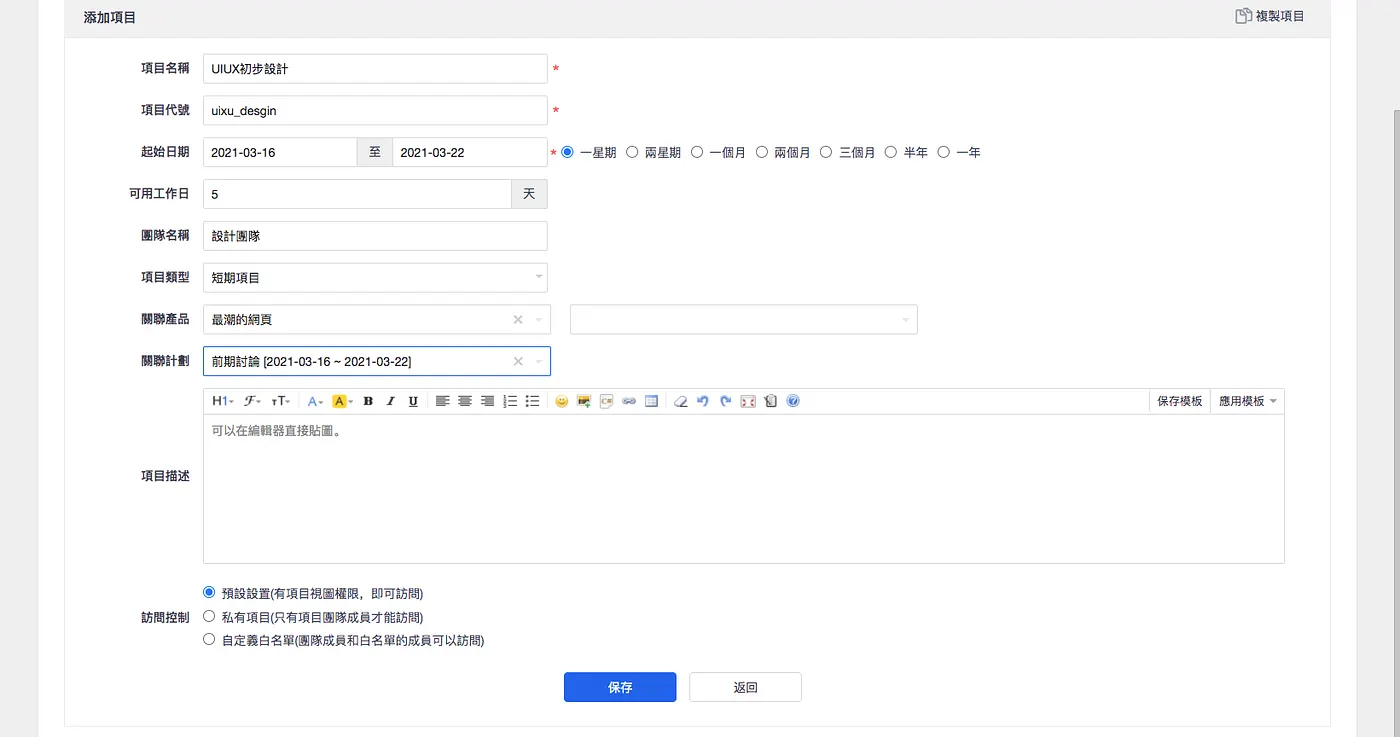Choose the 自定義白名單 access option
Image resolution: width=1400 pixels, height=737 pixels.
click(x=209, y=640)
